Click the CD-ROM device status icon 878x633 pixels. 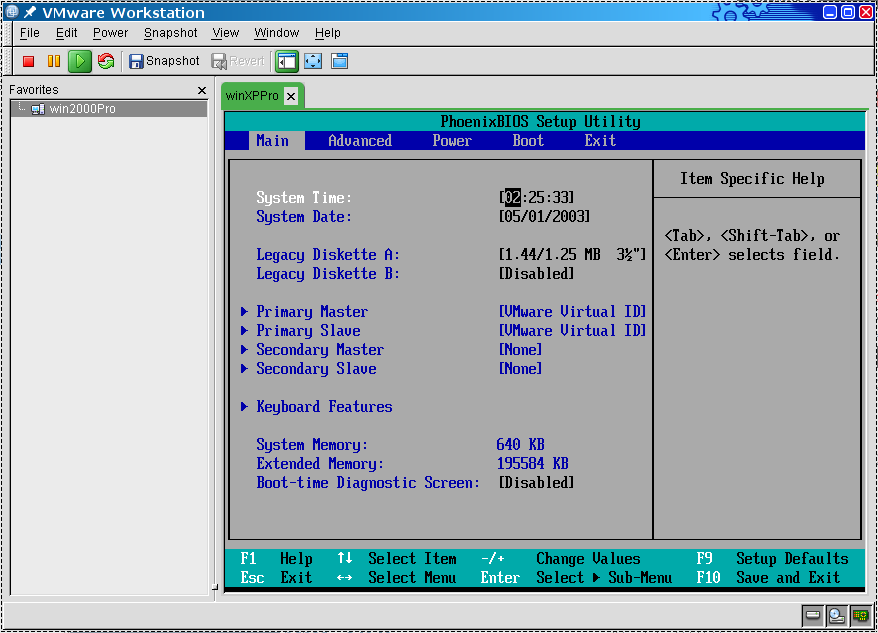pyautogui.click(x=837, y=616)
